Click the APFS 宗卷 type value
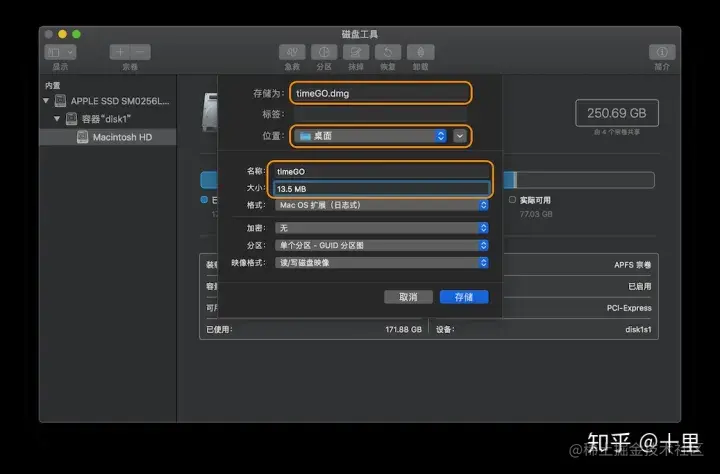The image size is (720, 474). tap(632, 265)
